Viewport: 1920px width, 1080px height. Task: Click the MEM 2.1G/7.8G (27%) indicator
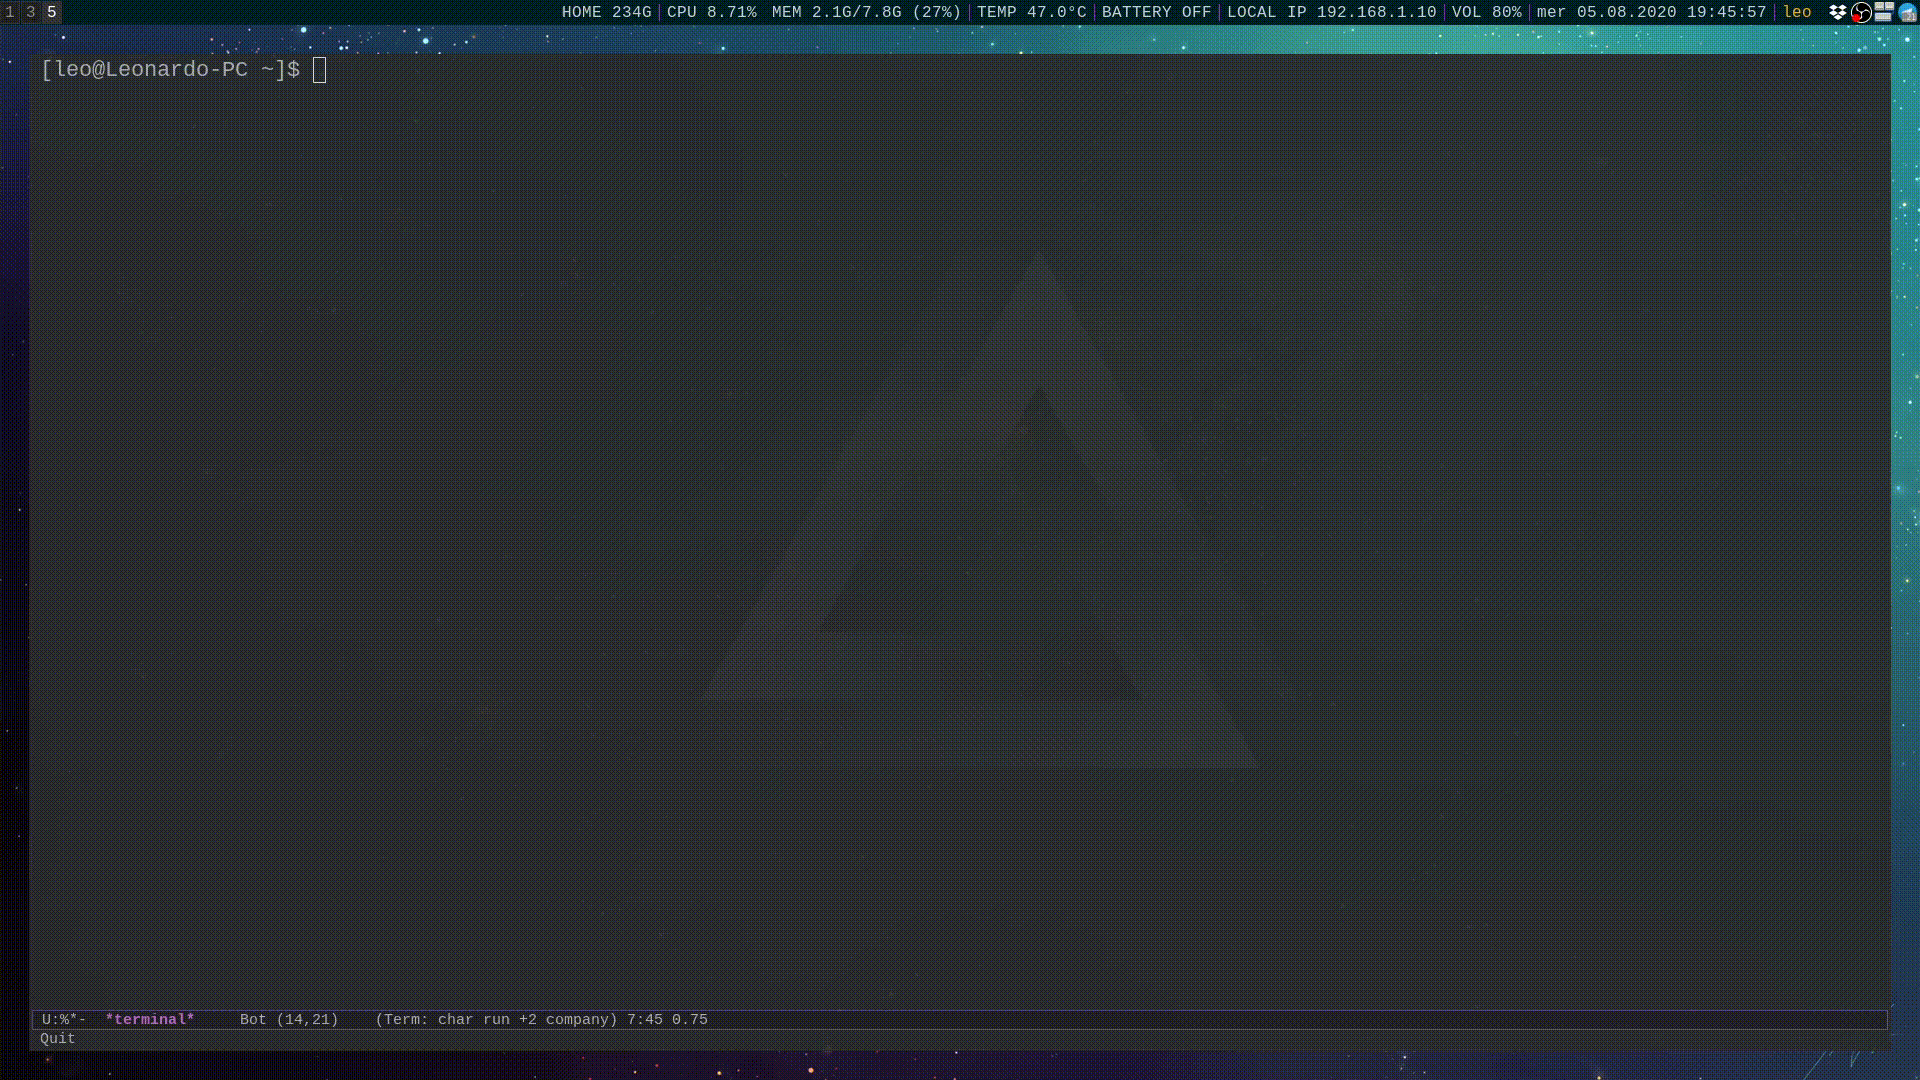tap(866, 12)
